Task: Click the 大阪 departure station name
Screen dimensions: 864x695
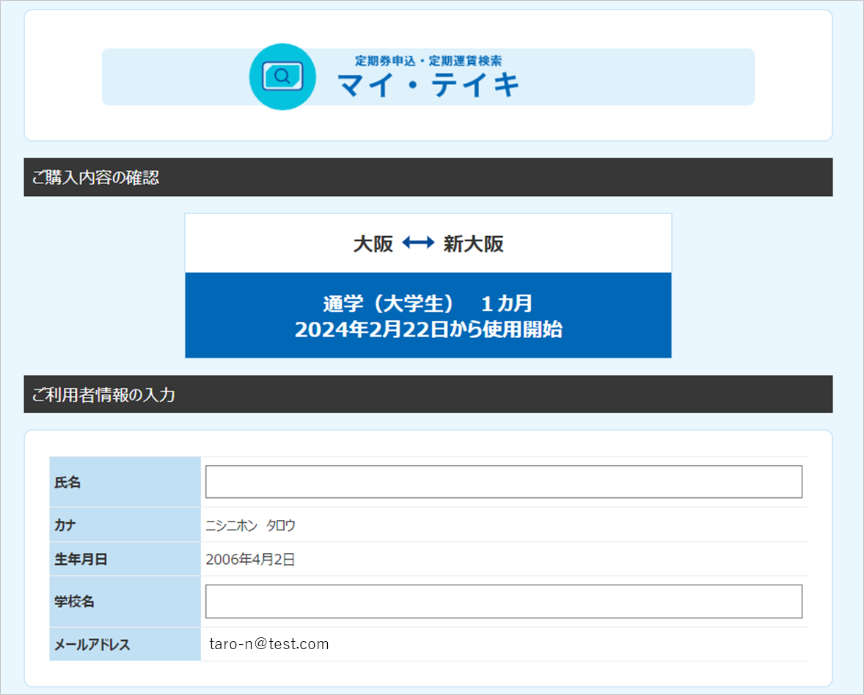Action: [x=373, y=244]
